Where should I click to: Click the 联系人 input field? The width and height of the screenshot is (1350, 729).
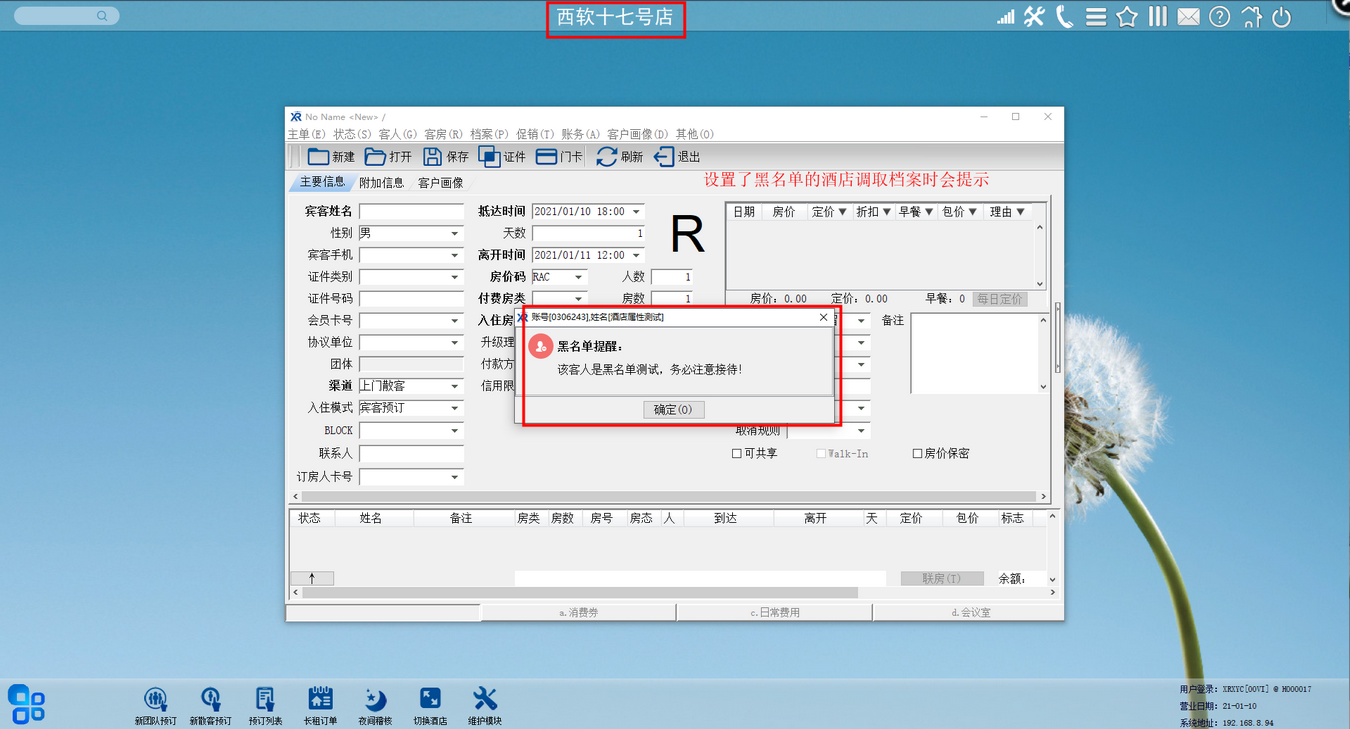(411, 454)
